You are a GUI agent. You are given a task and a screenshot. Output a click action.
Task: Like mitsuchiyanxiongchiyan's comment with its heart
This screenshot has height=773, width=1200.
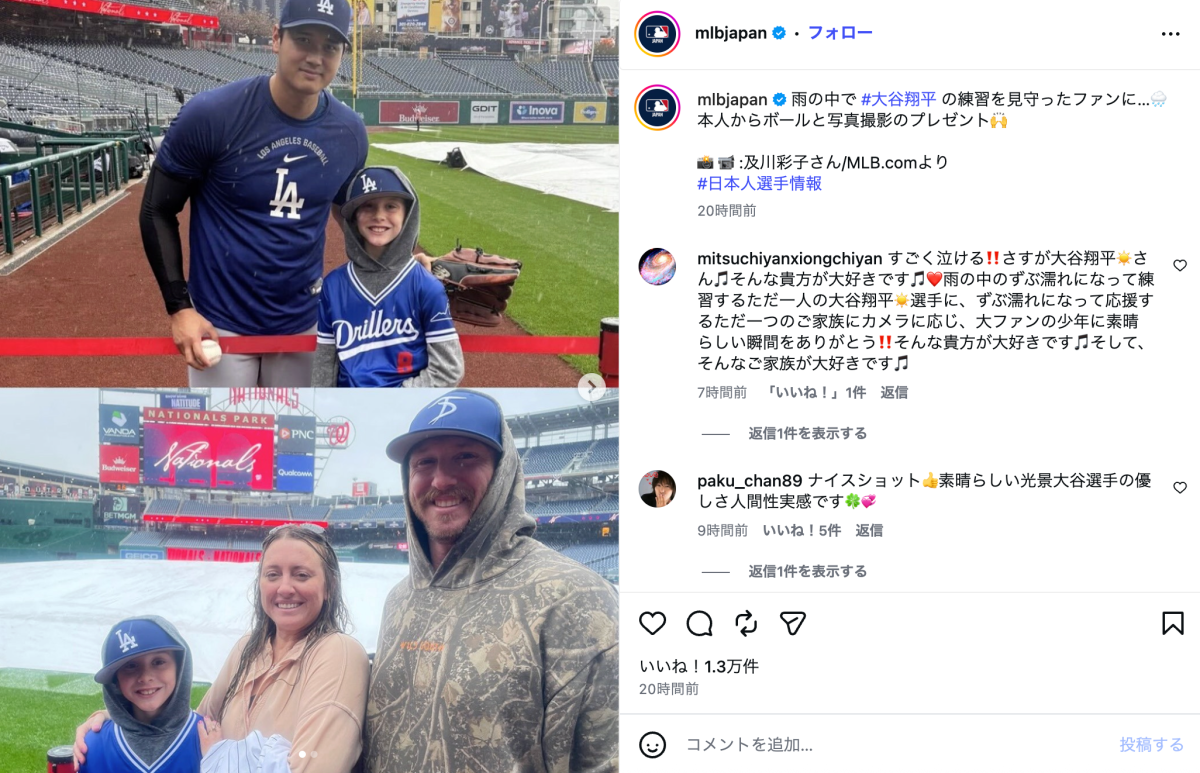tap(1180, 266)
